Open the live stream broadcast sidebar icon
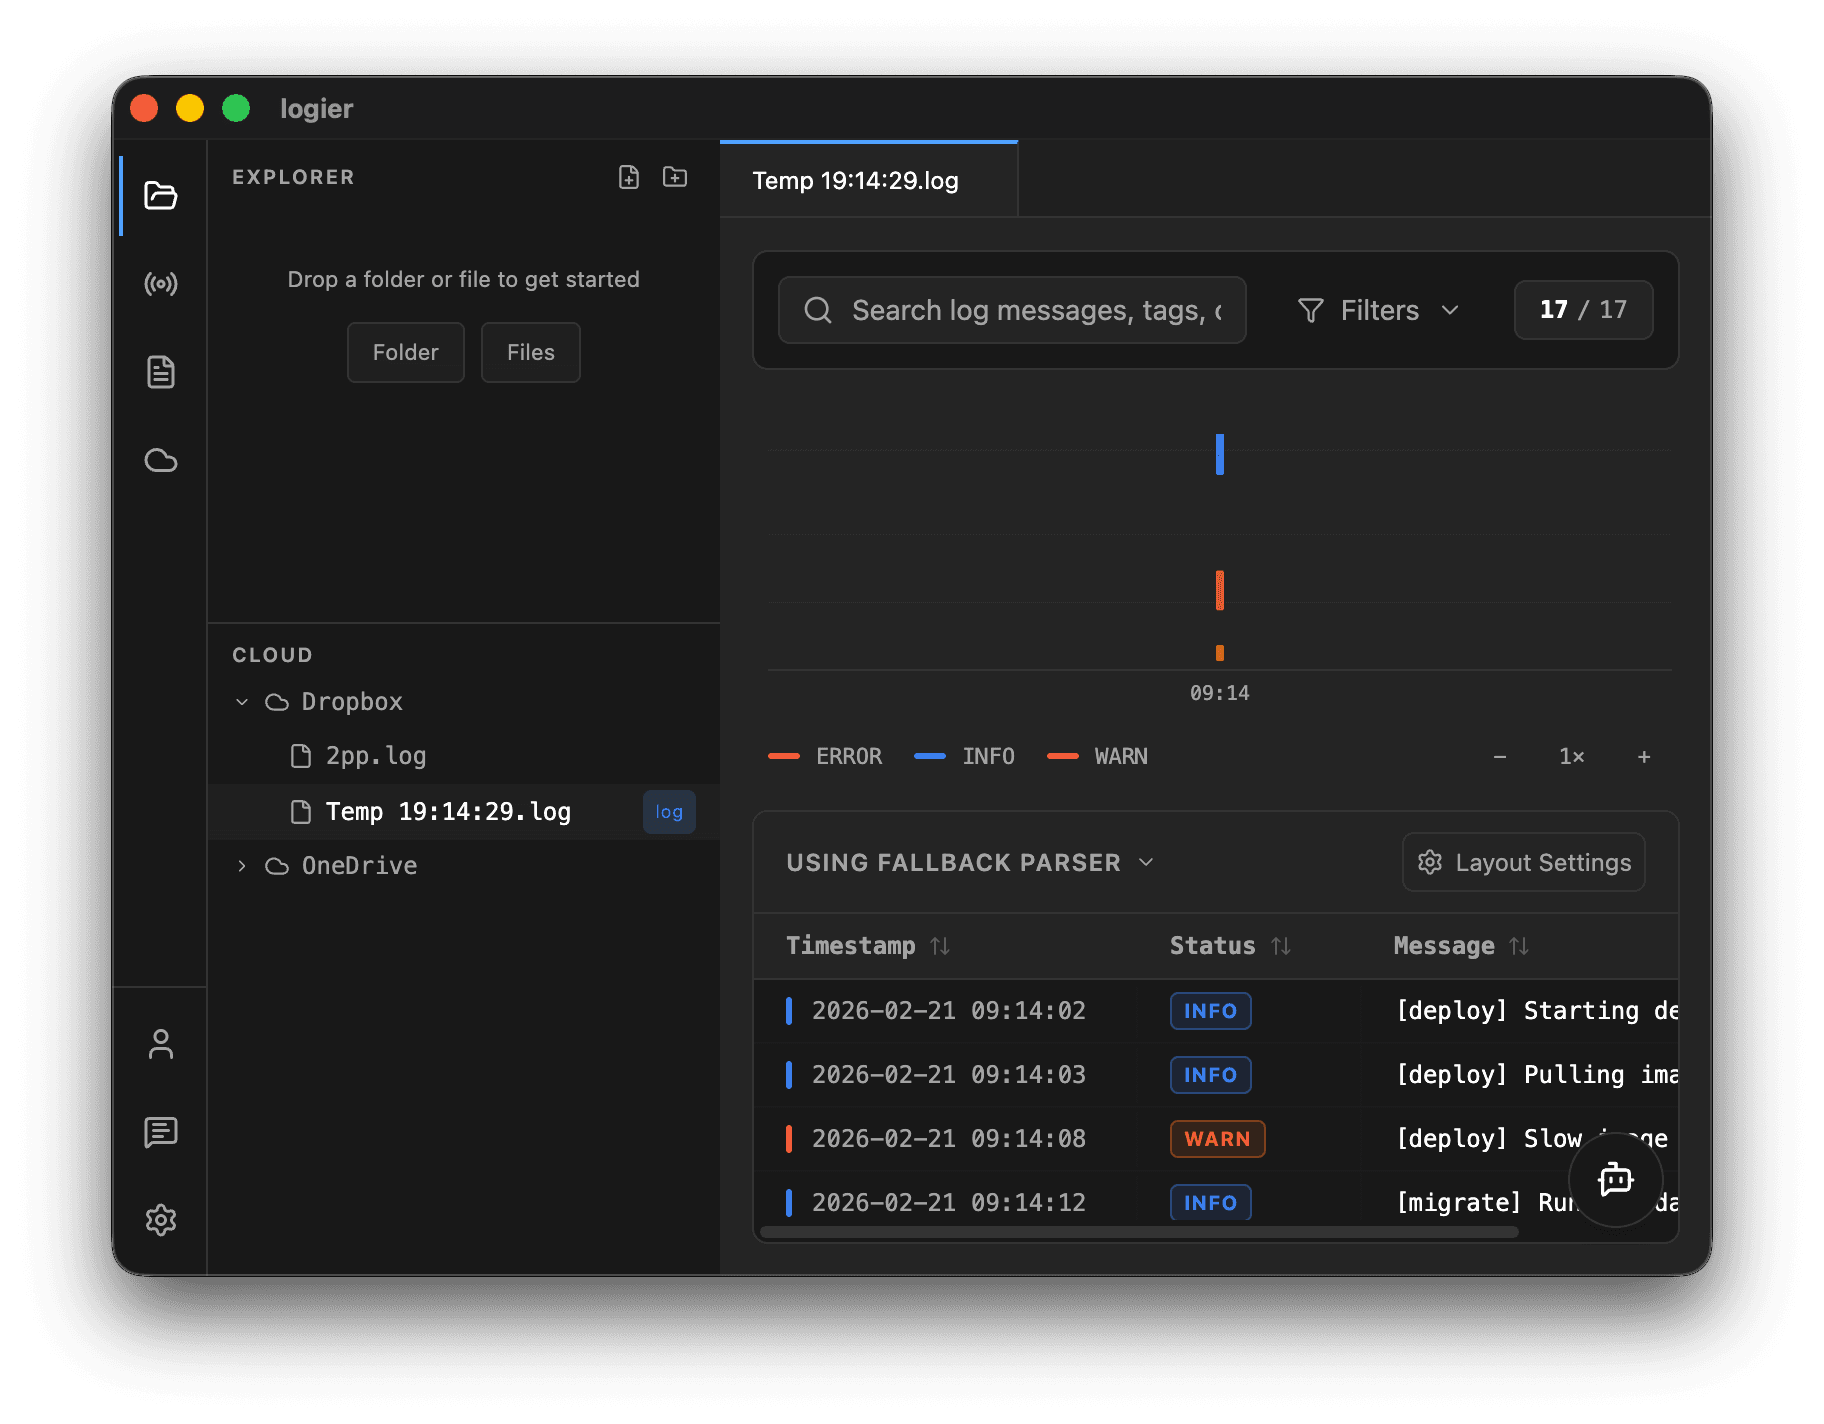This screenshot has height=1424, width=1824. [x=160, y=284]
